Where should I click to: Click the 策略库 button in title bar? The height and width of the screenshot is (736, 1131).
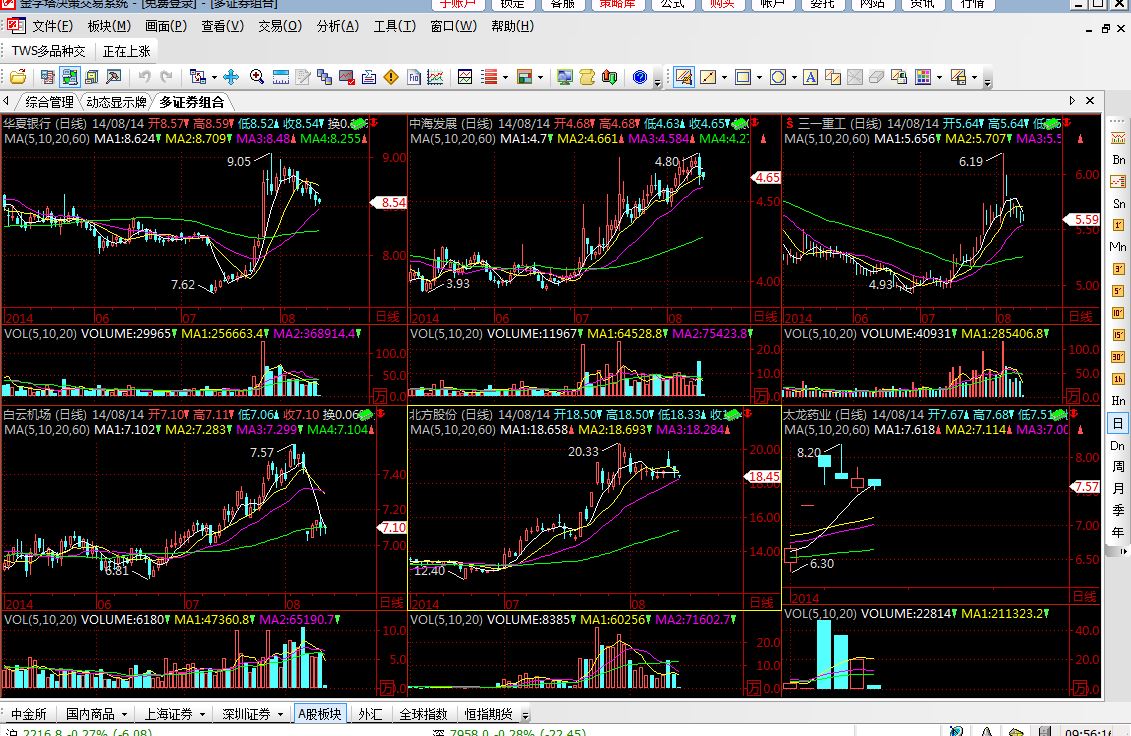pyautogui.click(x=617, y=4)
